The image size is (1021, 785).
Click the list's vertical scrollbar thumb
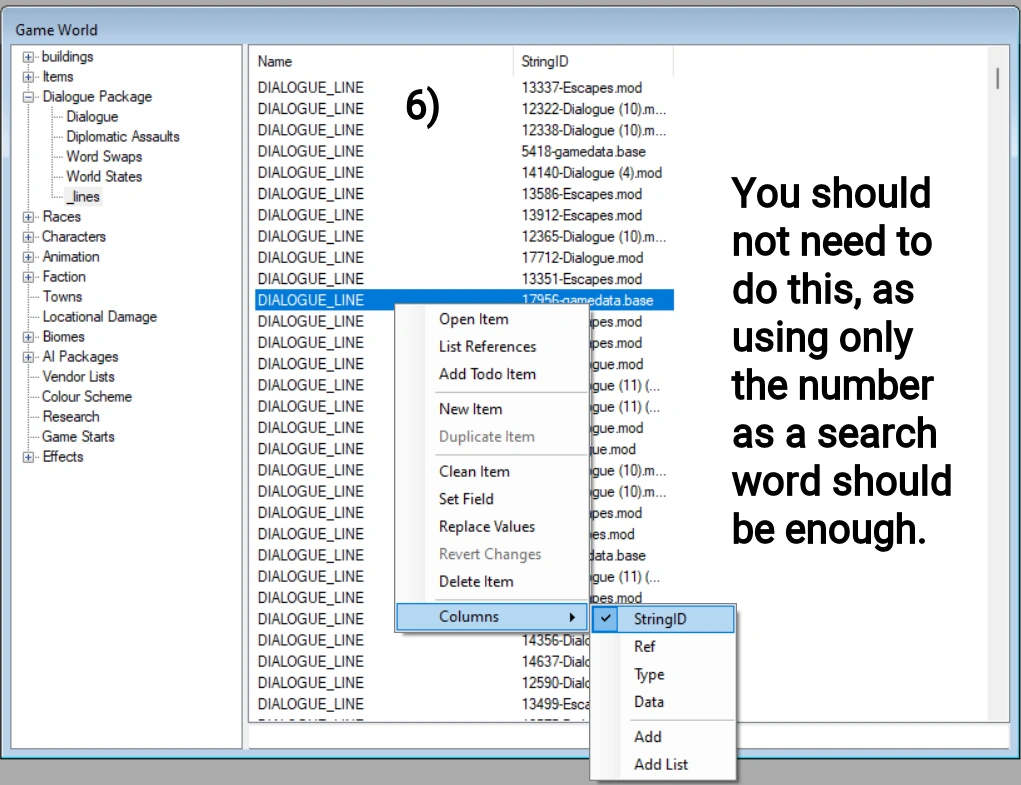(x=998, y=79)
